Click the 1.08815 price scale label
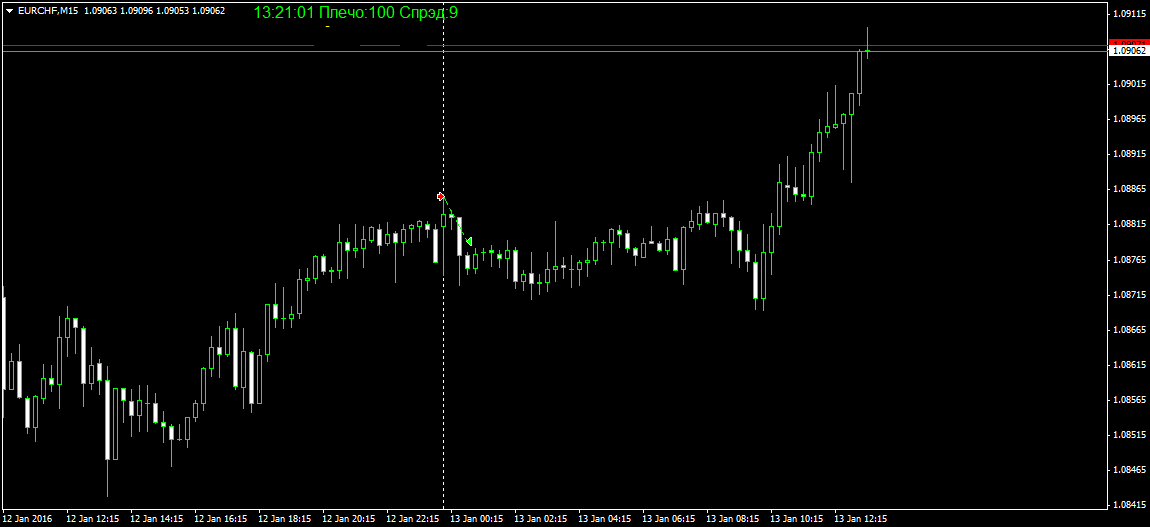The image size is (1150, 527). coord(1130,224)
